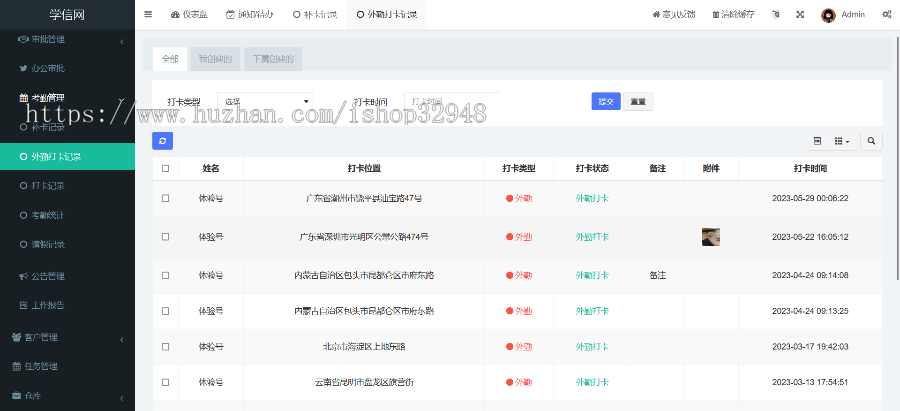The height and width of the screenshot is (411, 900).
Task: Click the 打卡时间 column header
Action: point(810,169)
